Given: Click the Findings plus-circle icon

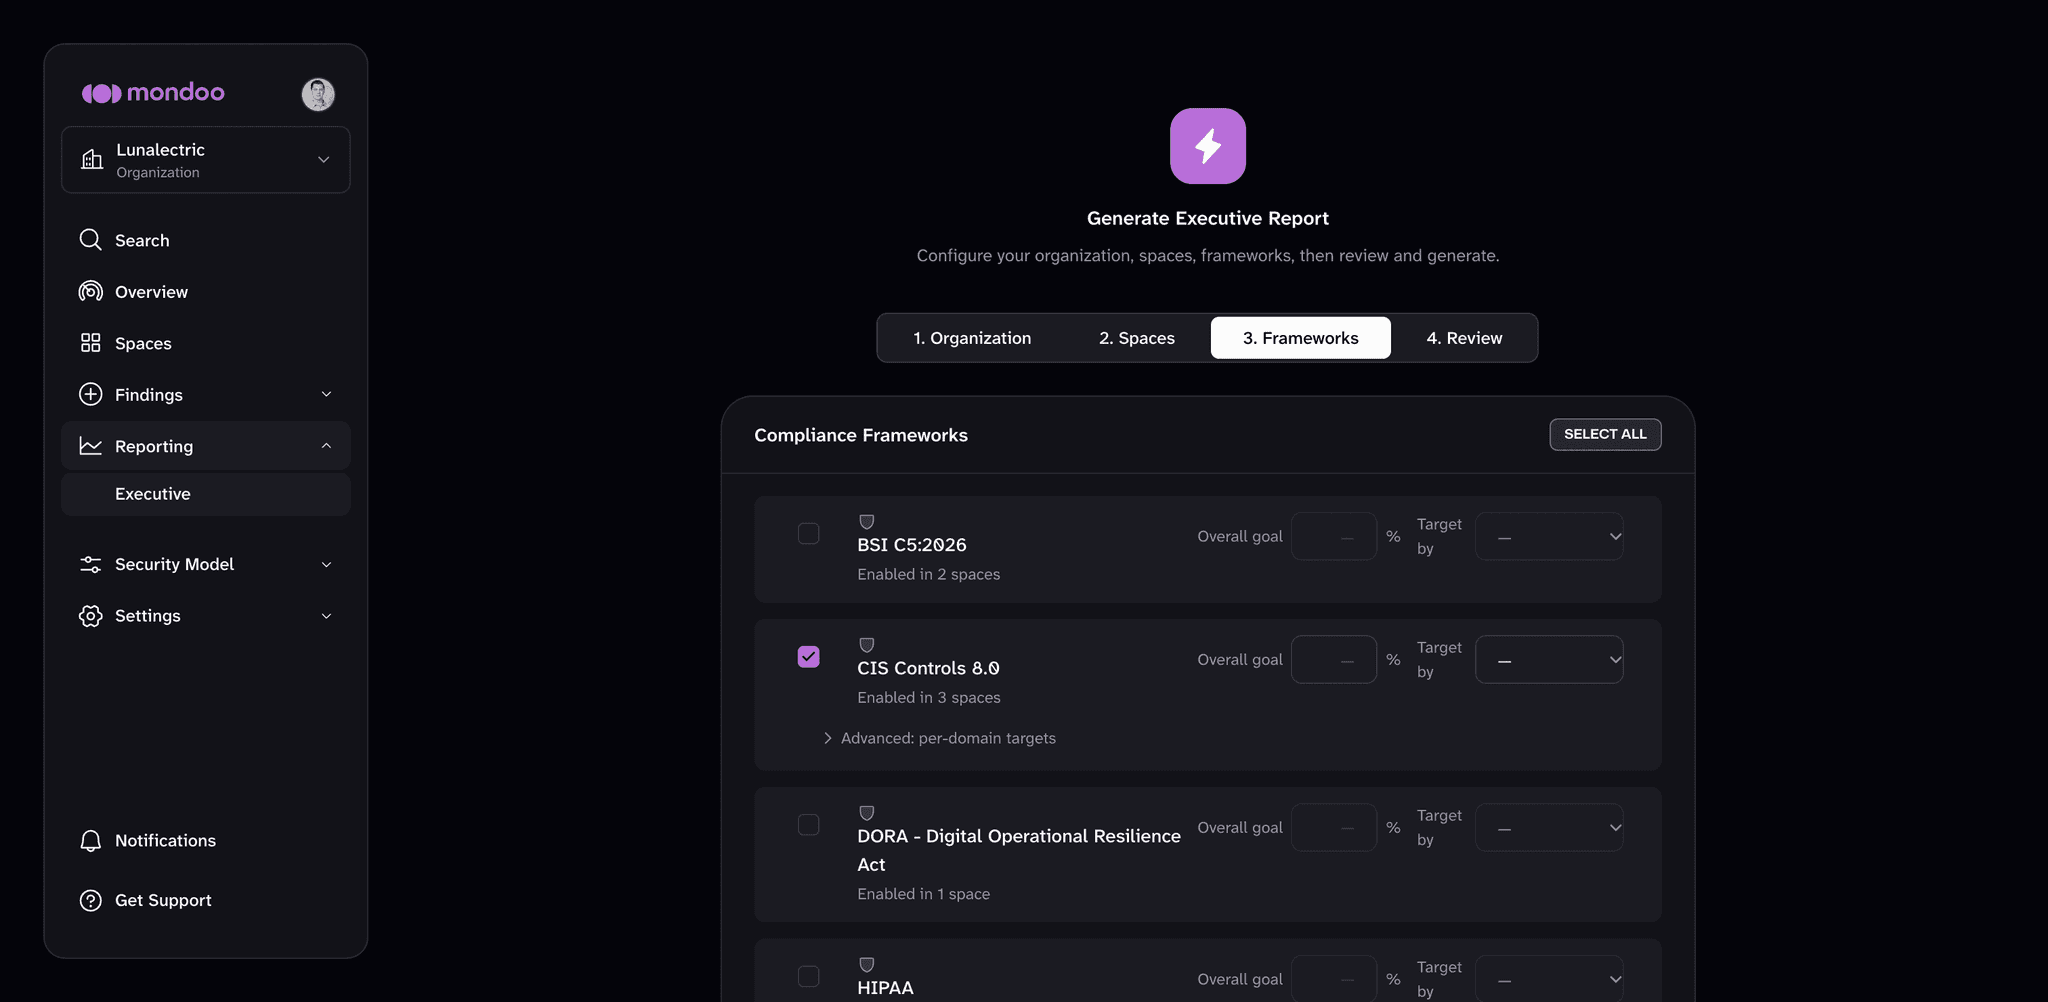Looking at the screenshot, I should tap(91, 395).
